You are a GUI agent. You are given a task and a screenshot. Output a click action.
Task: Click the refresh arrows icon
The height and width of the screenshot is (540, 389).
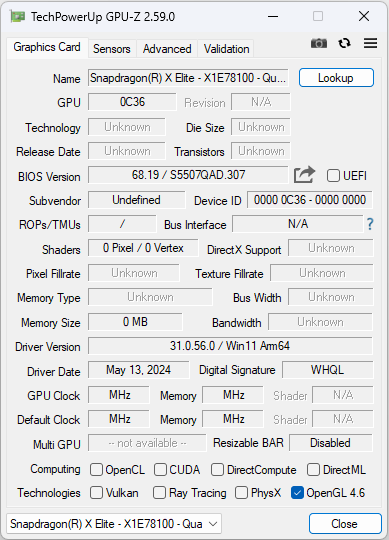[344, 43]
